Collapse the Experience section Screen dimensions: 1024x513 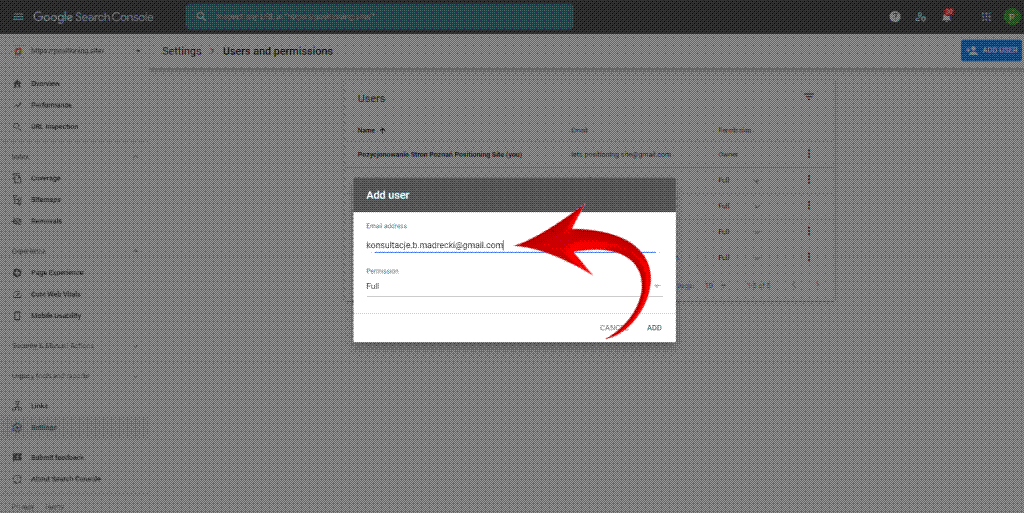pyautogui.click(x=135, y=251)
